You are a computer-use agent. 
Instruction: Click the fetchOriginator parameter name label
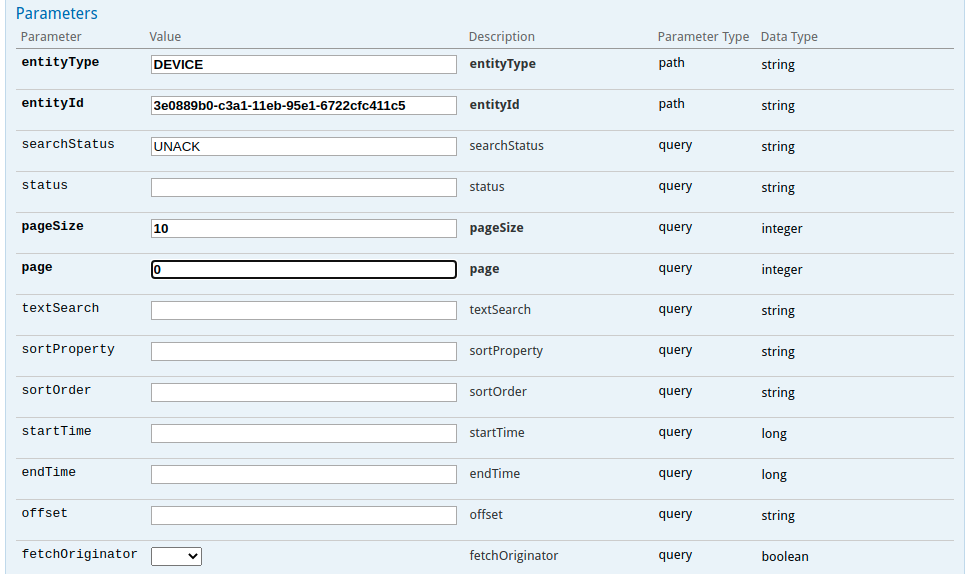80,554
